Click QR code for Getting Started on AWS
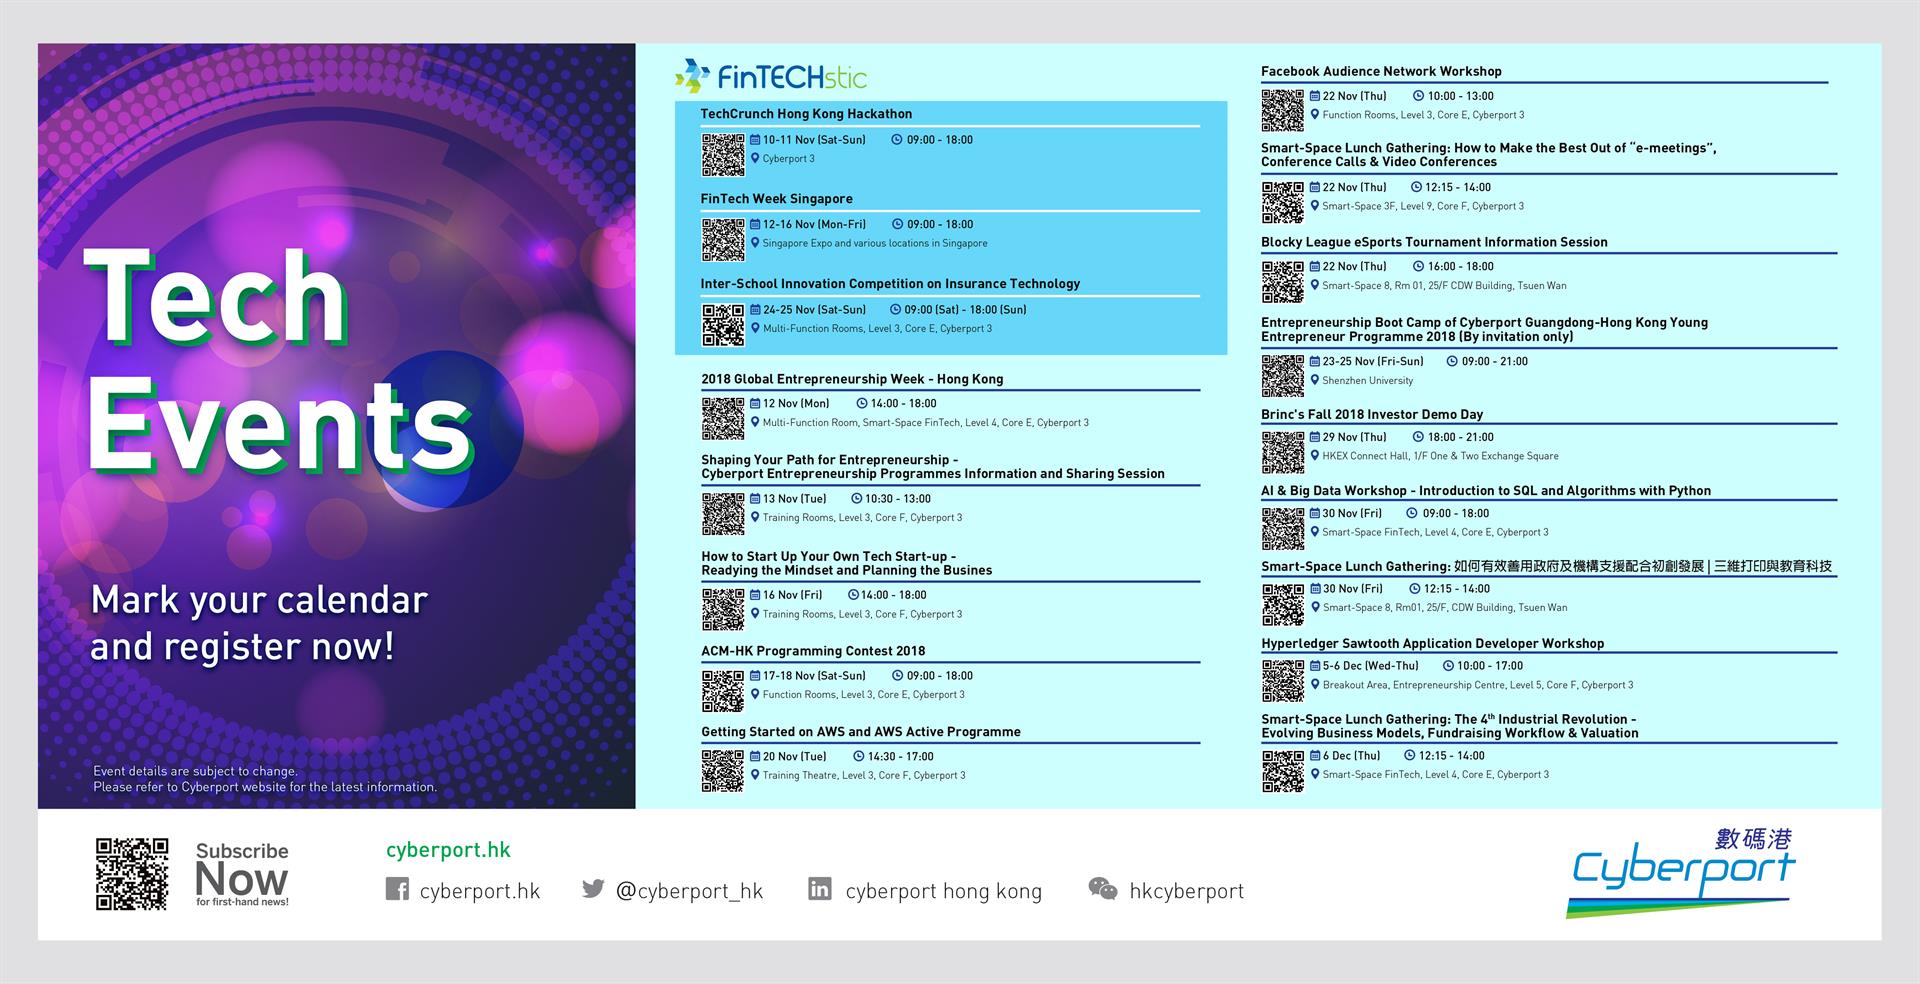 (723, 771)
